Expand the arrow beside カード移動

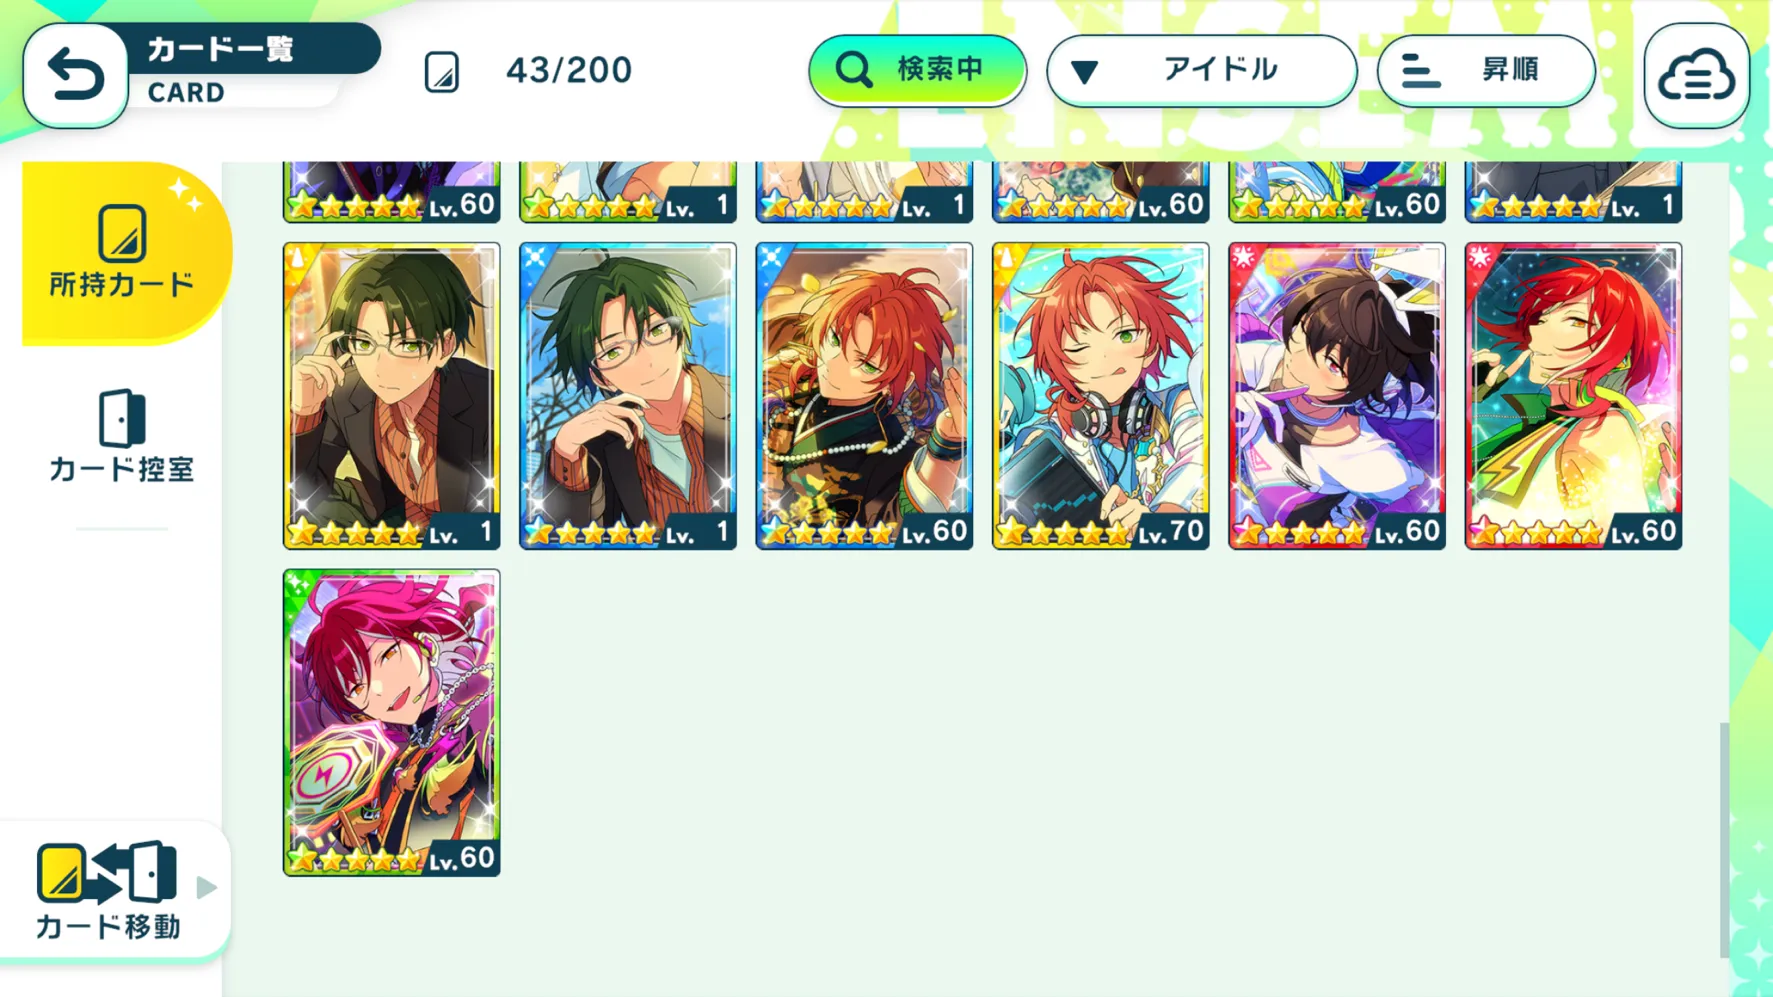206,887
